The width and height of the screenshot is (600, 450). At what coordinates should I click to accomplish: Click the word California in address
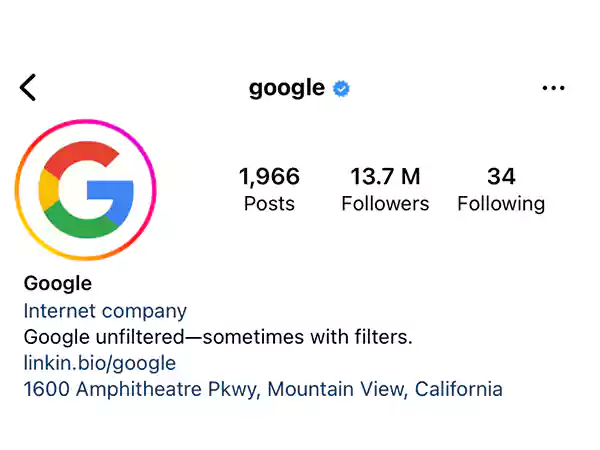pos(459,389)
